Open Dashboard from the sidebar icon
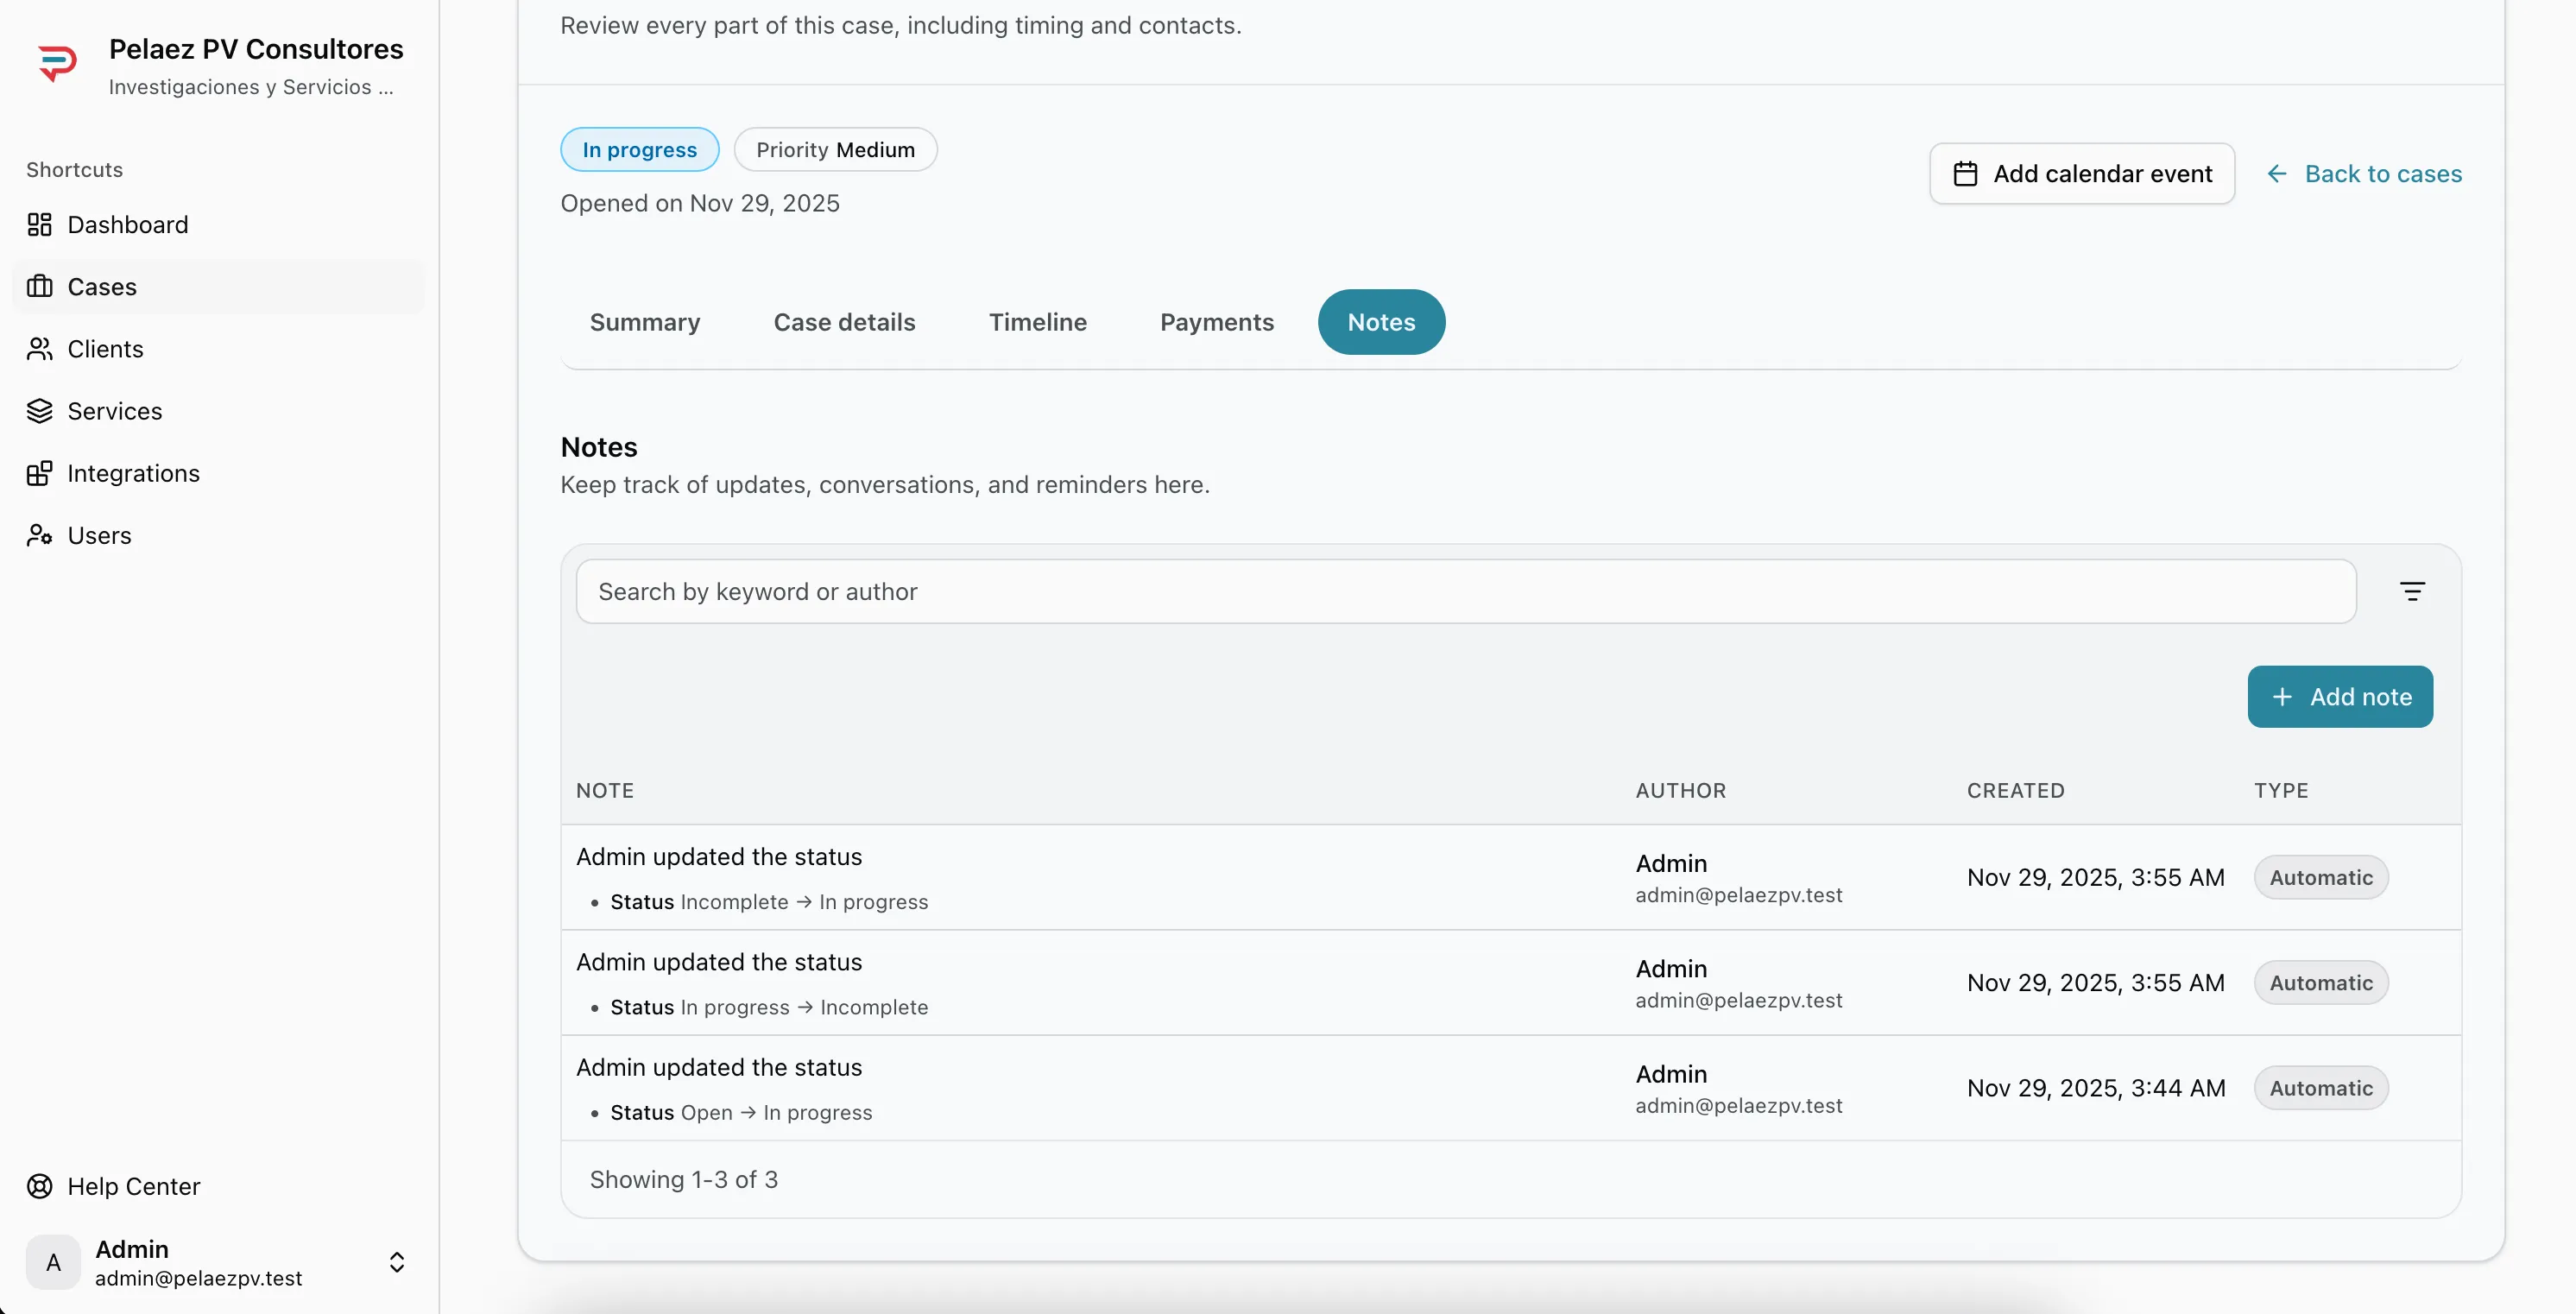 (x=39, y=225)
